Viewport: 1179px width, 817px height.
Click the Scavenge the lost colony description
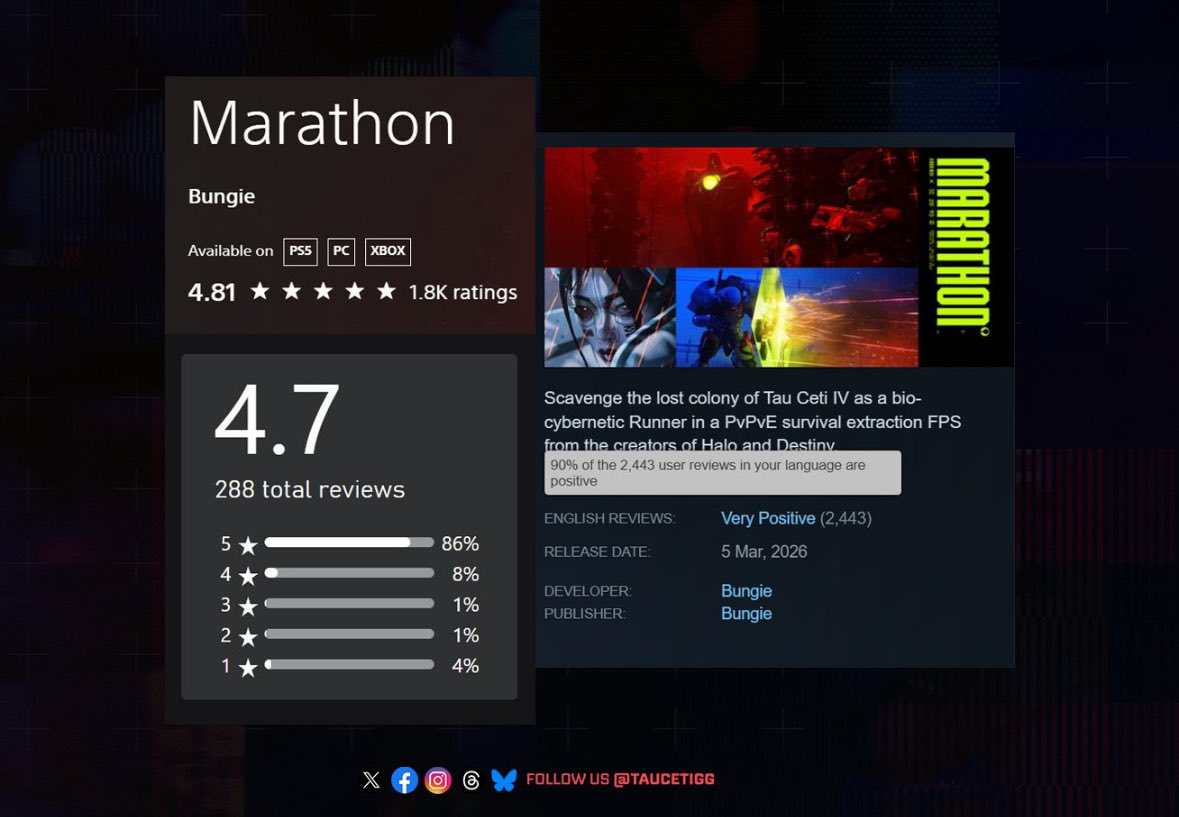[753, 421]
